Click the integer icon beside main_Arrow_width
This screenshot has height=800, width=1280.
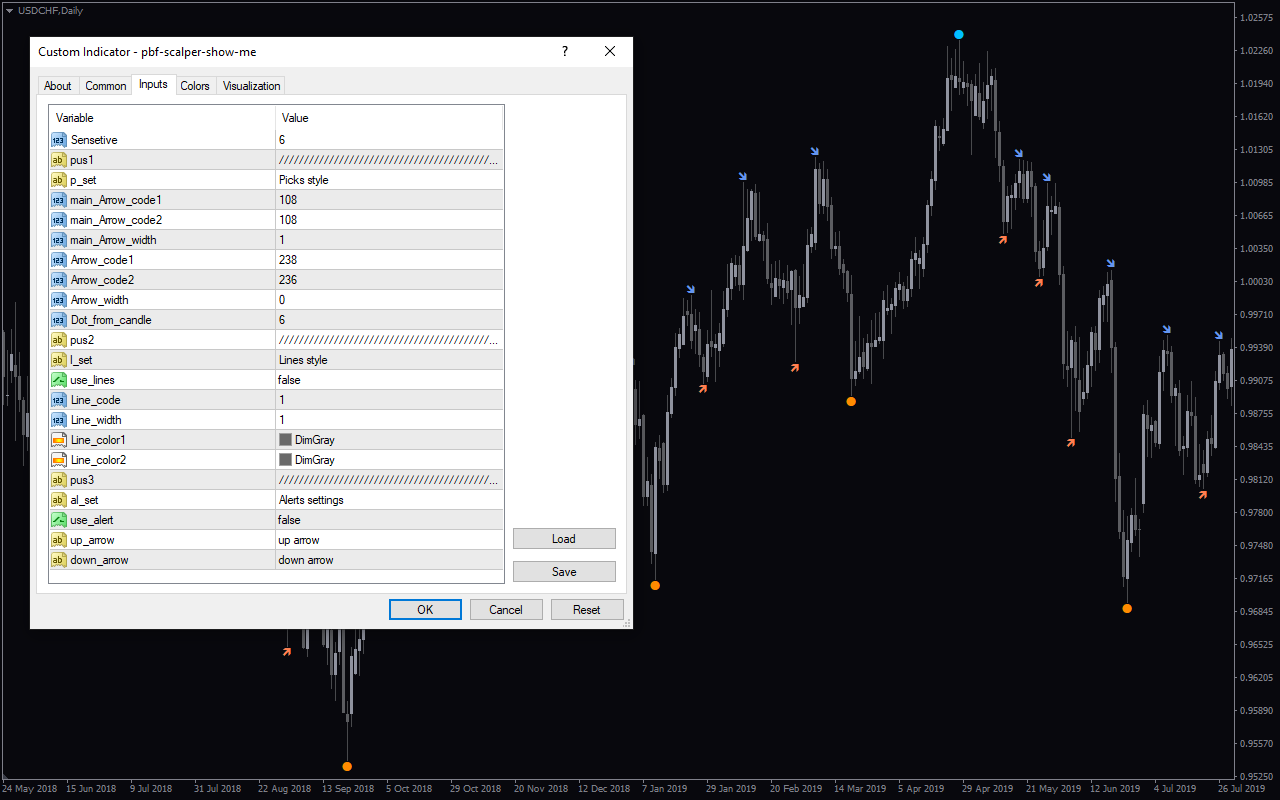pos(58,240)
